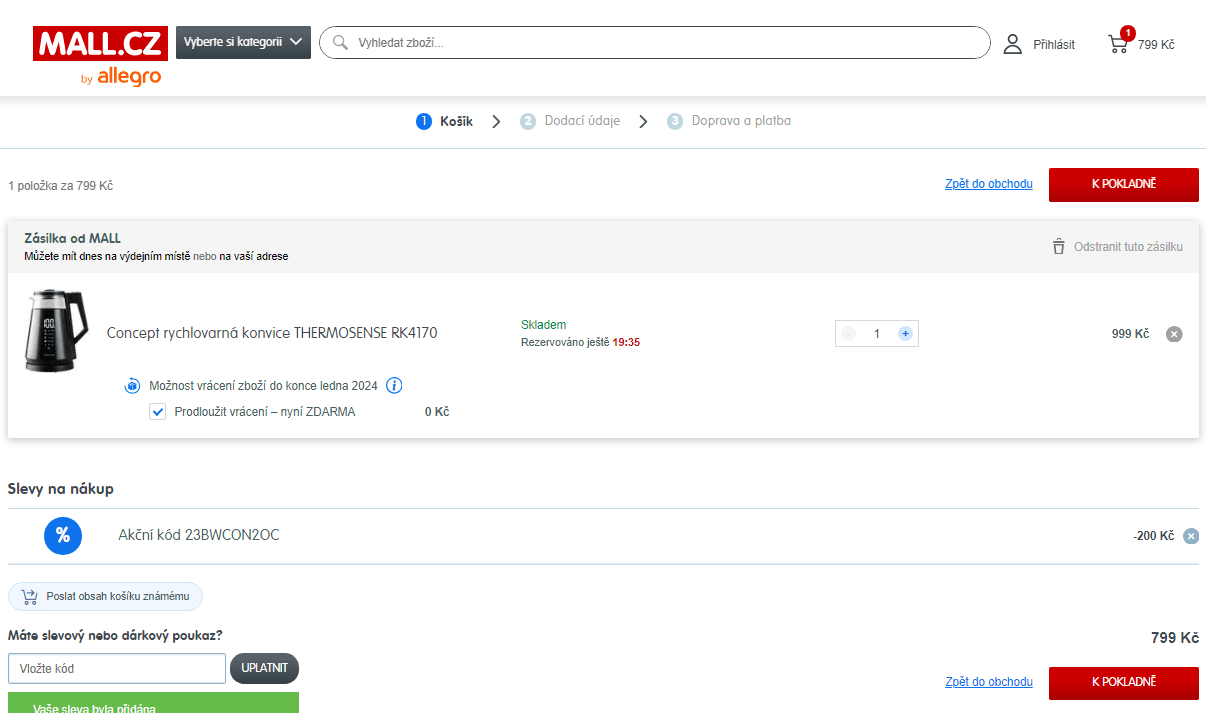
Task: Click the Zásilka od MALL heading
Action: click(x=72, y=238)
